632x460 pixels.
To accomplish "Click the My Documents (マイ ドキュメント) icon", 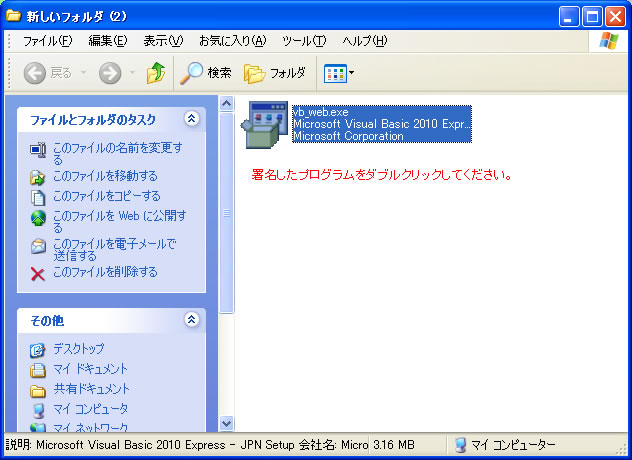I will 37,370.
